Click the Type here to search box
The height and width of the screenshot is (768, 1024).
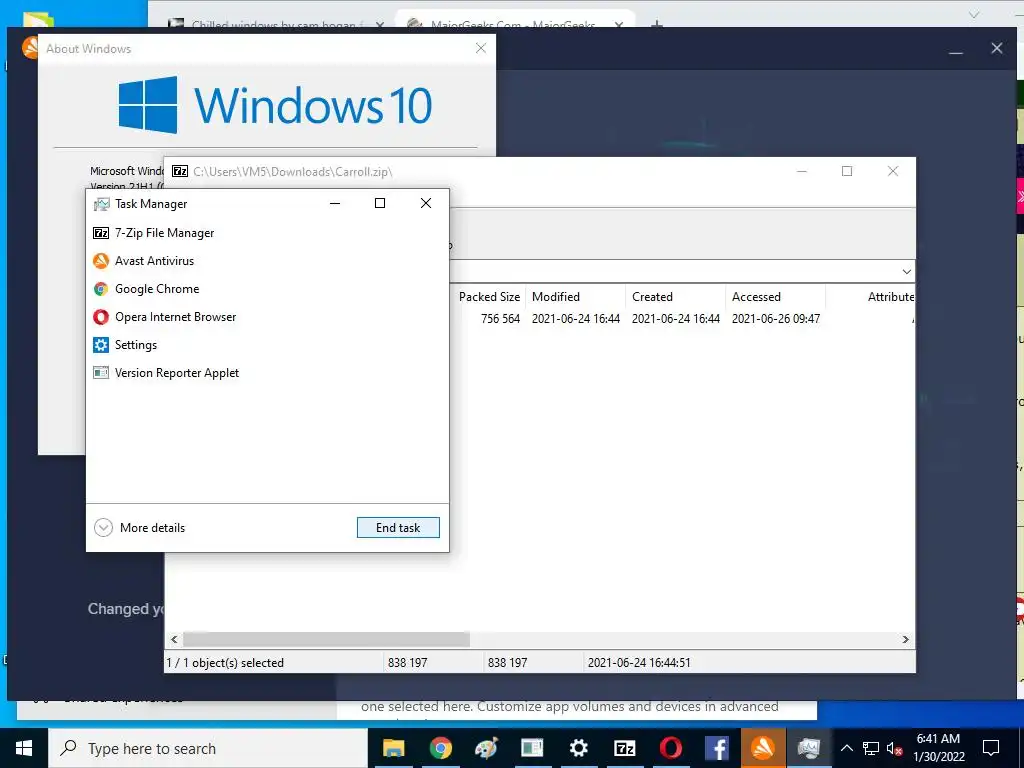[208, 748]
